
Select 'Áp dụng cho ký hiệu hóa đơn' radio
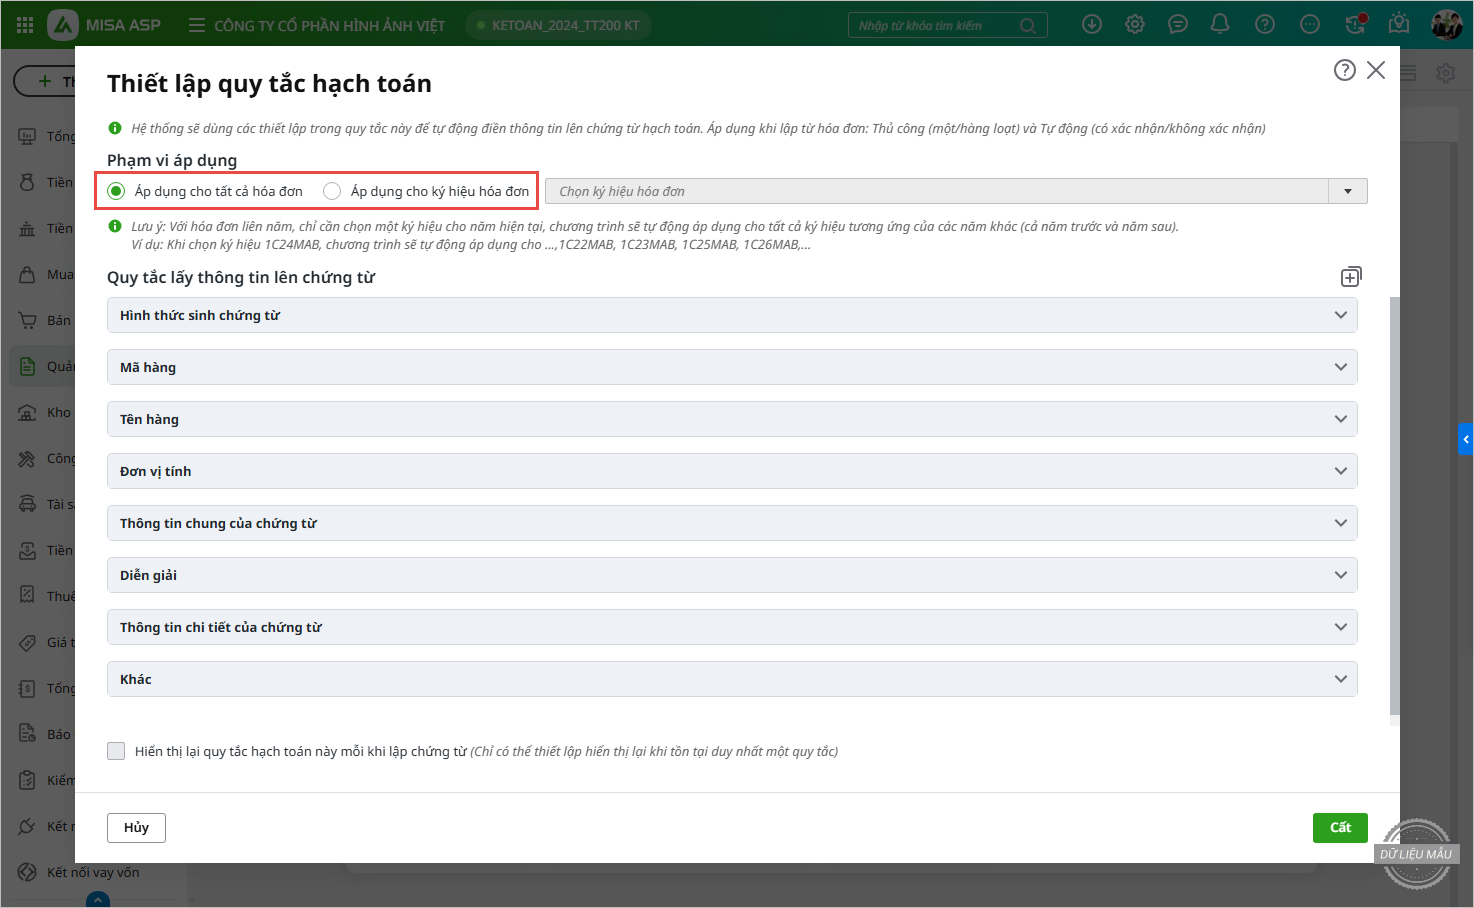coord(332,191)
